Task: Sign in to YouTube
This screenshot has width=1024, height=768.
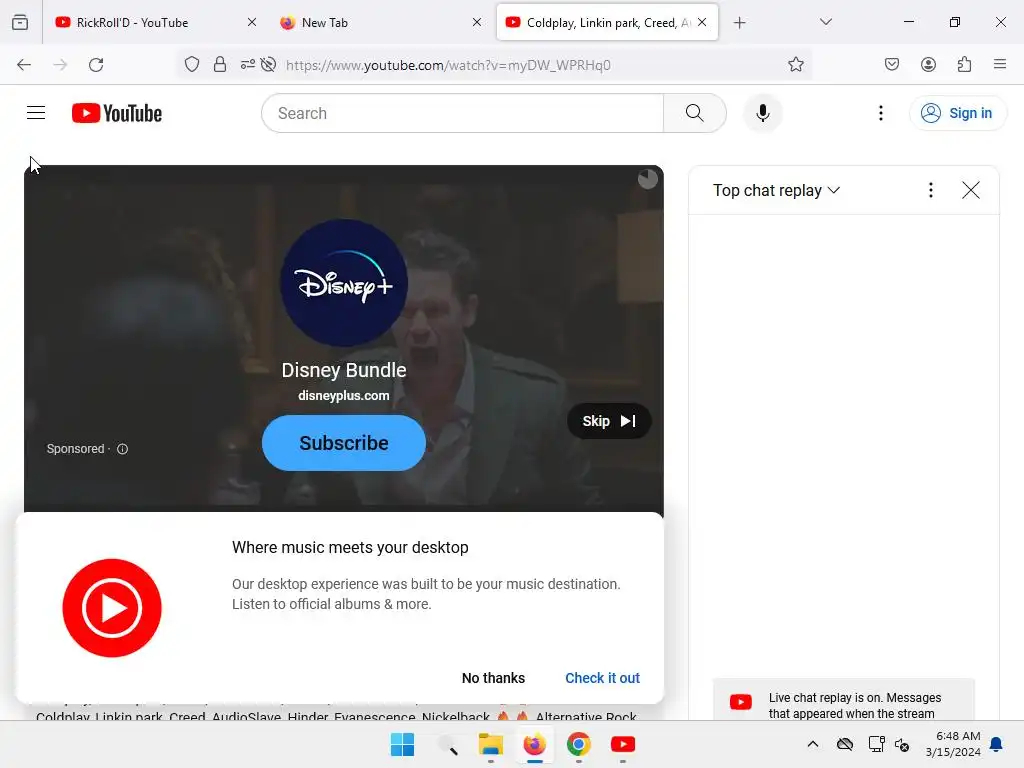Action: pos(957,113)
